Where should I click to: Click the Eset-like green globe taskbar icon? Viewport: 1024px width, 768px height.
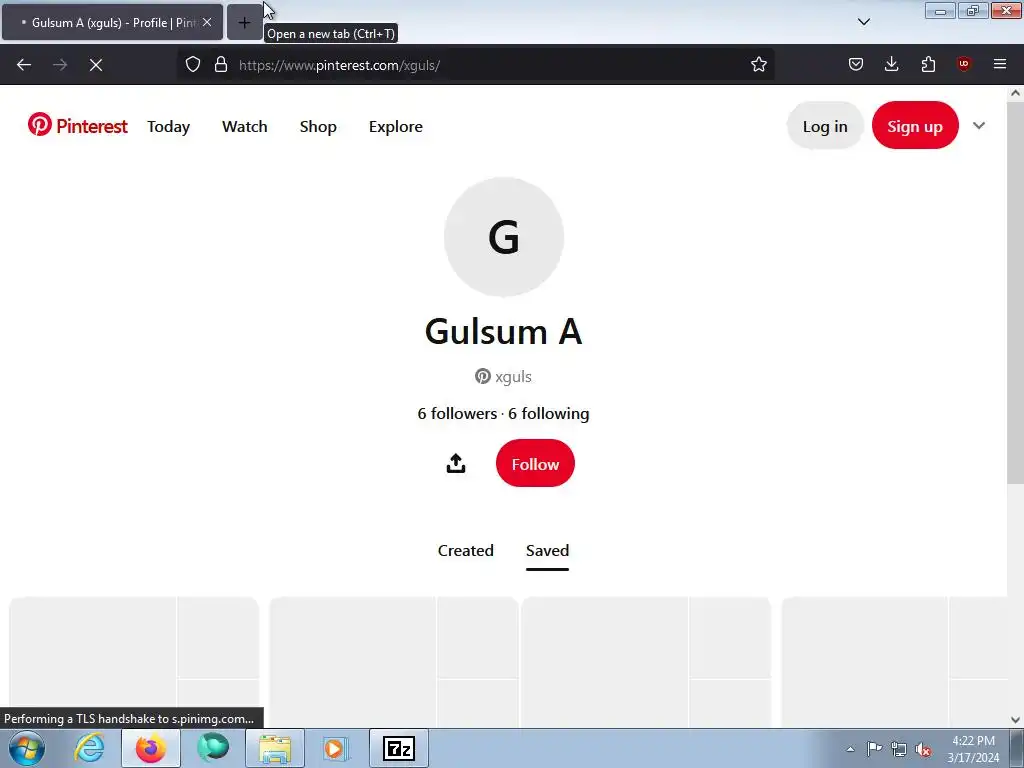click(213, 748)
